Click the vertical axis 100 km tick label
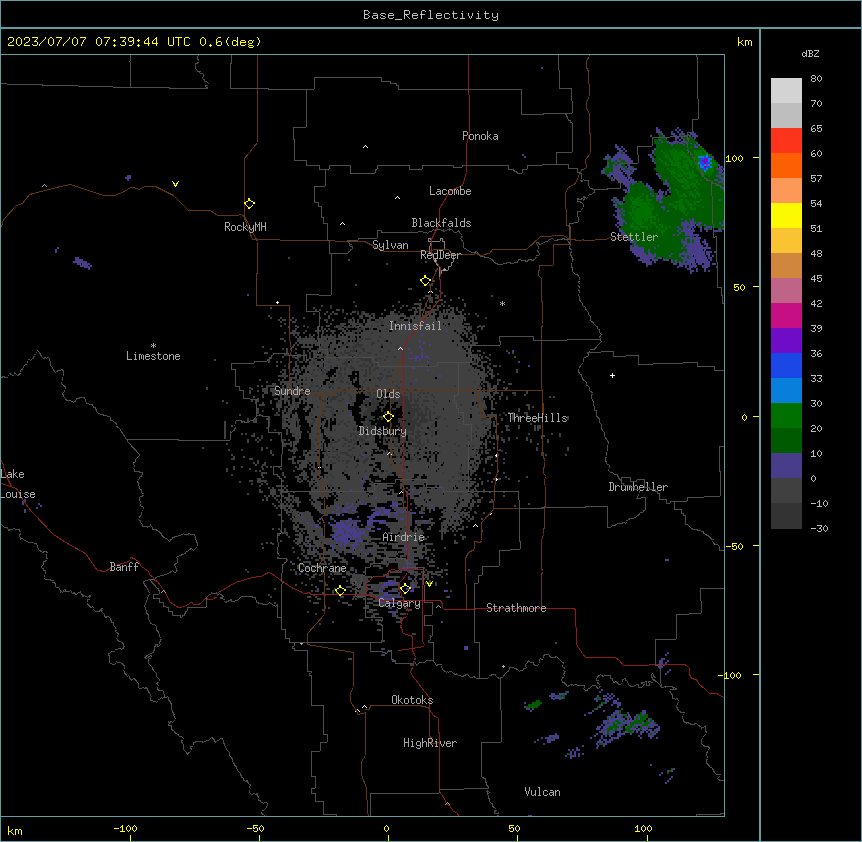The height and width of the screenshot is (842, 862). tap(734, 158)
